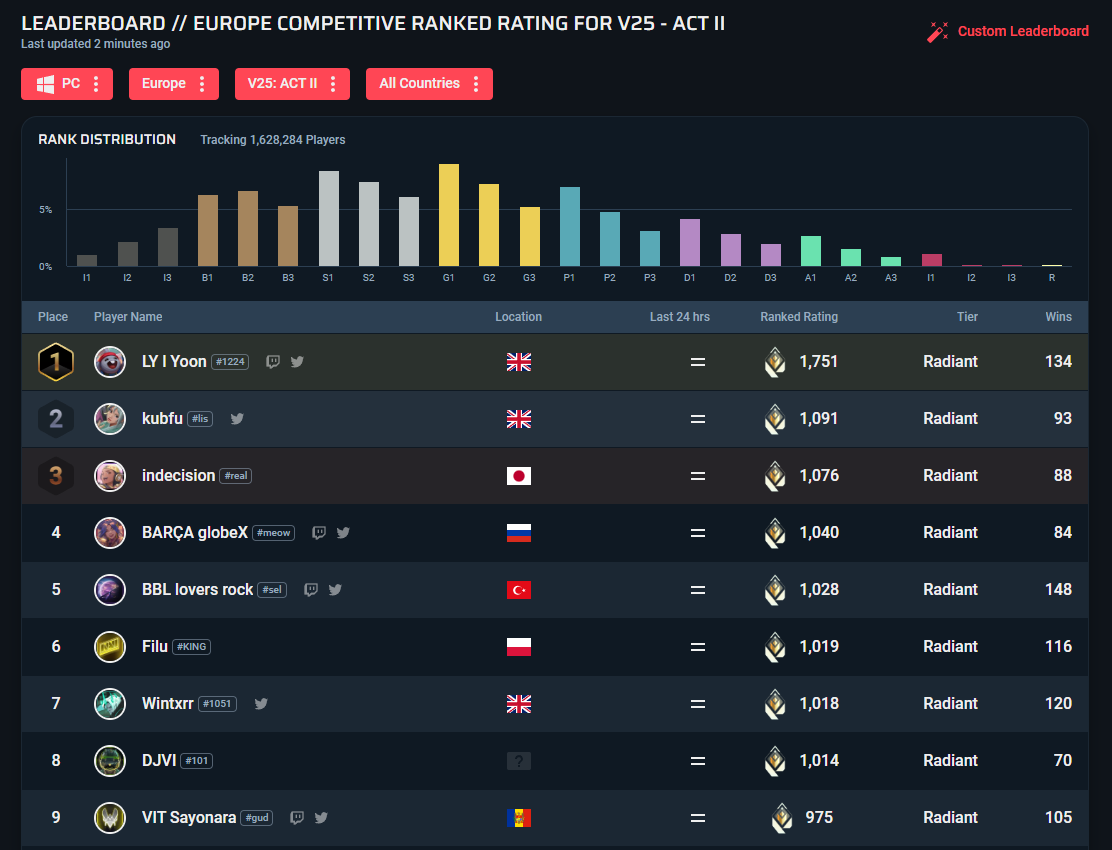Image resolution: width=1112 pixels, height=850 pixels.
Task: Open BARÇA globeX's Twitter profile icon
Action: [343, 533]
